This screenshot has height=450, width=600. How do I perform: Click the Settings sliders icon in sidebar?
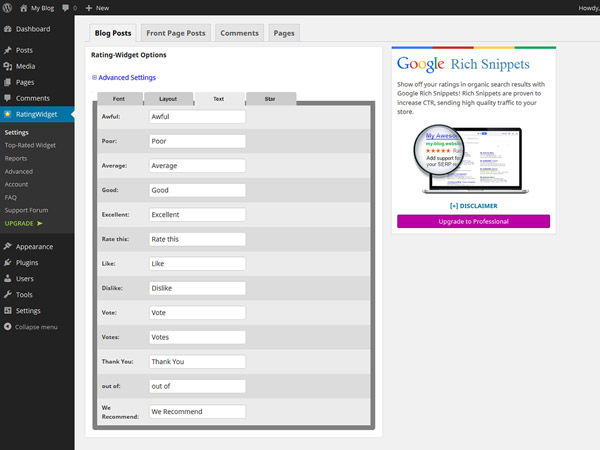pos(8,311)
